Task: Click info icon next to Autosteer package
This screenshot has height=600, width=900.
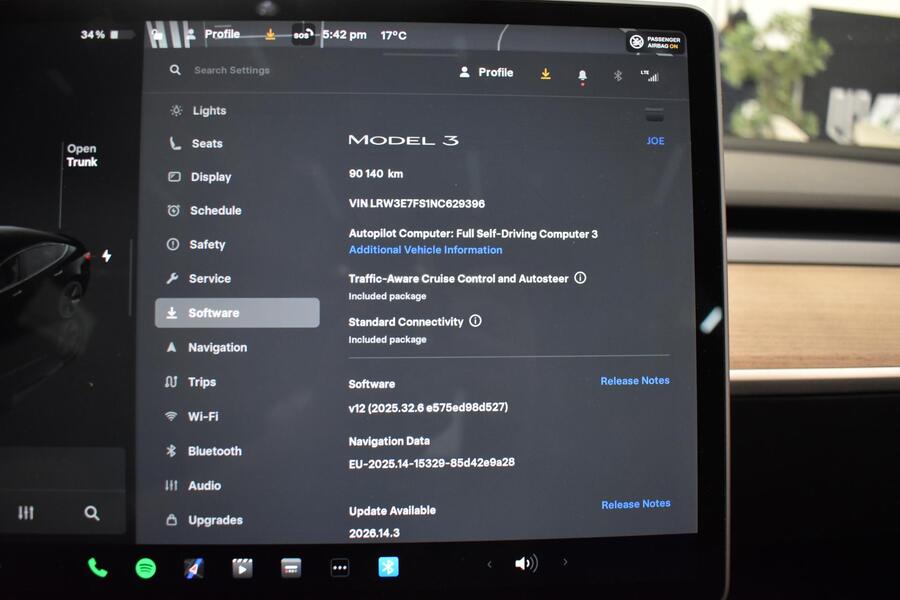Action: (x=580, y=278)
